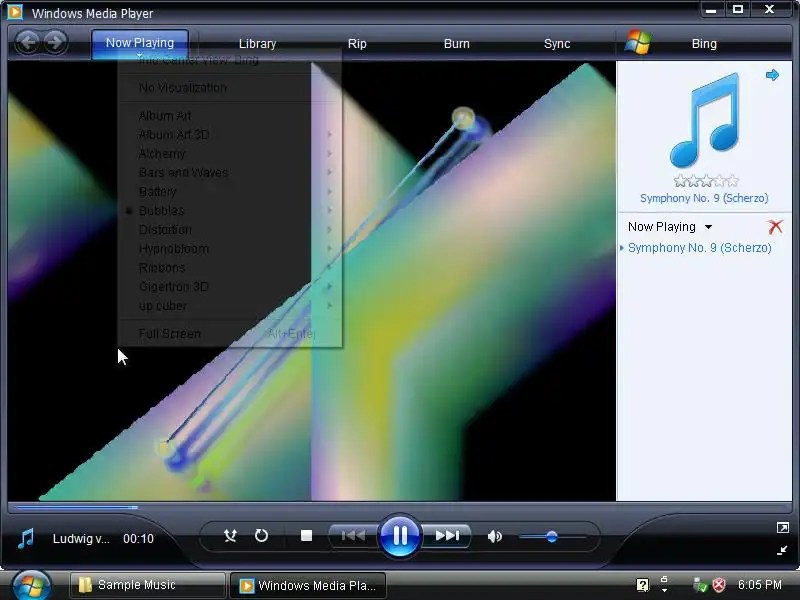Stop playback

coord(306,536)
